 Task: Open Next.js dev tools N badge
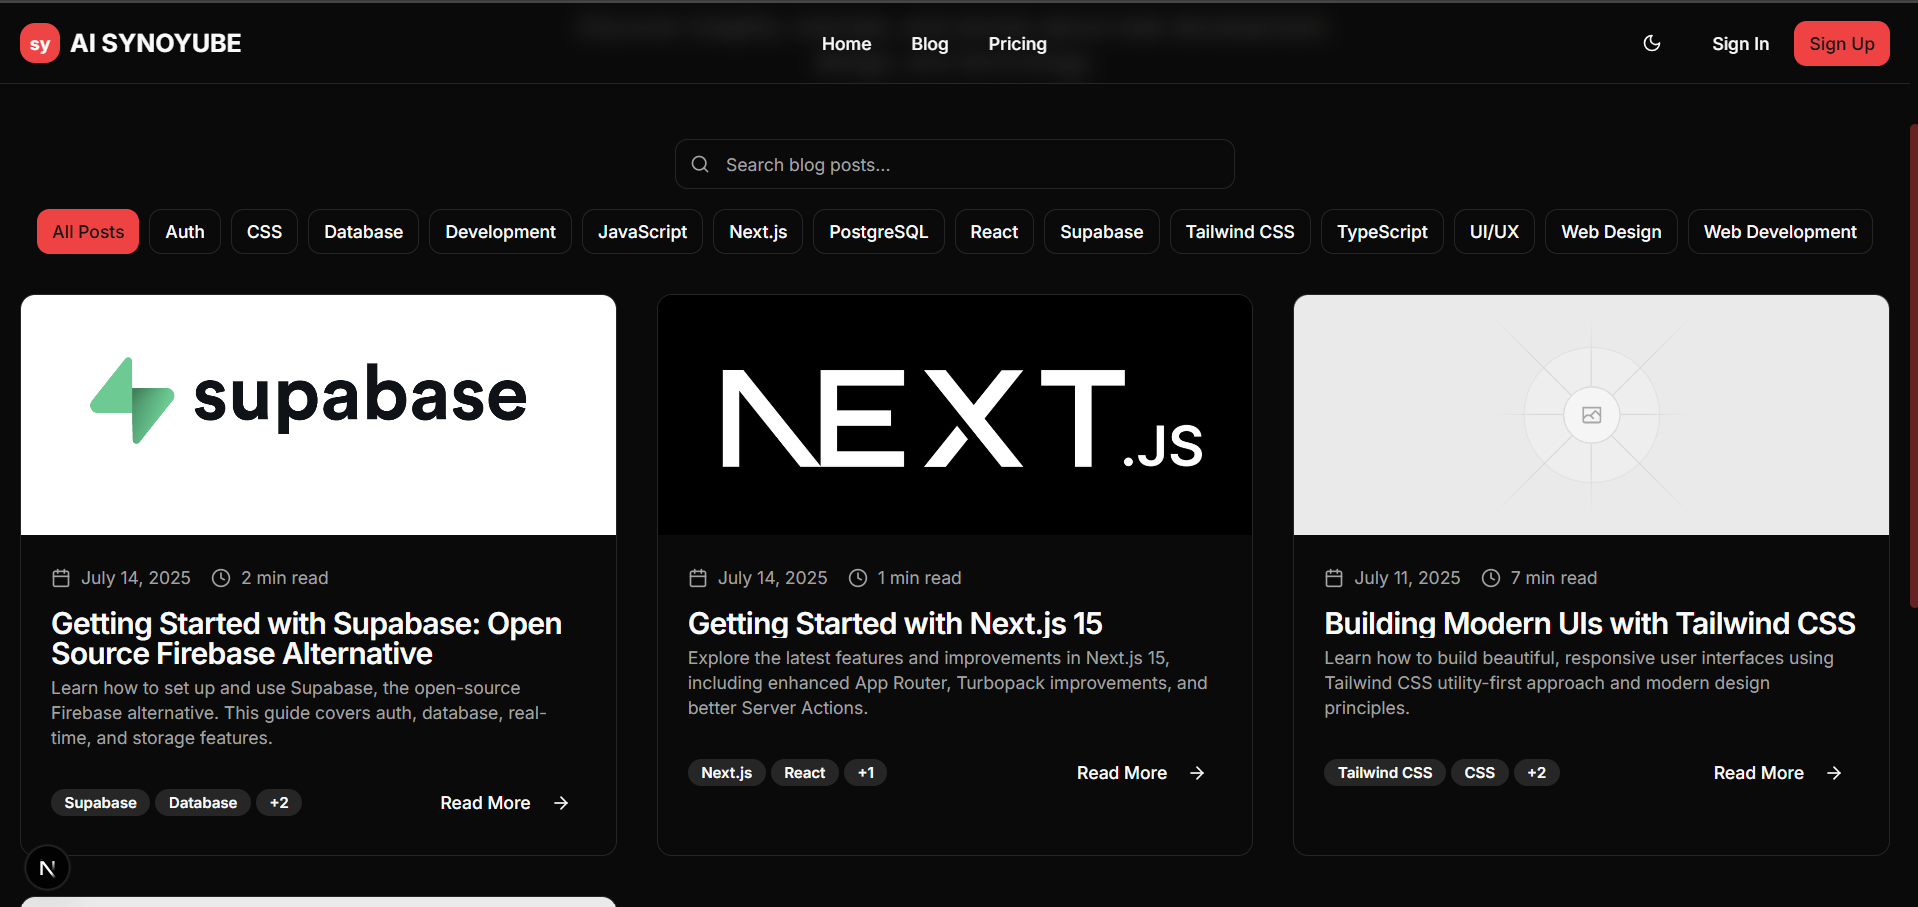pos(47,868)
